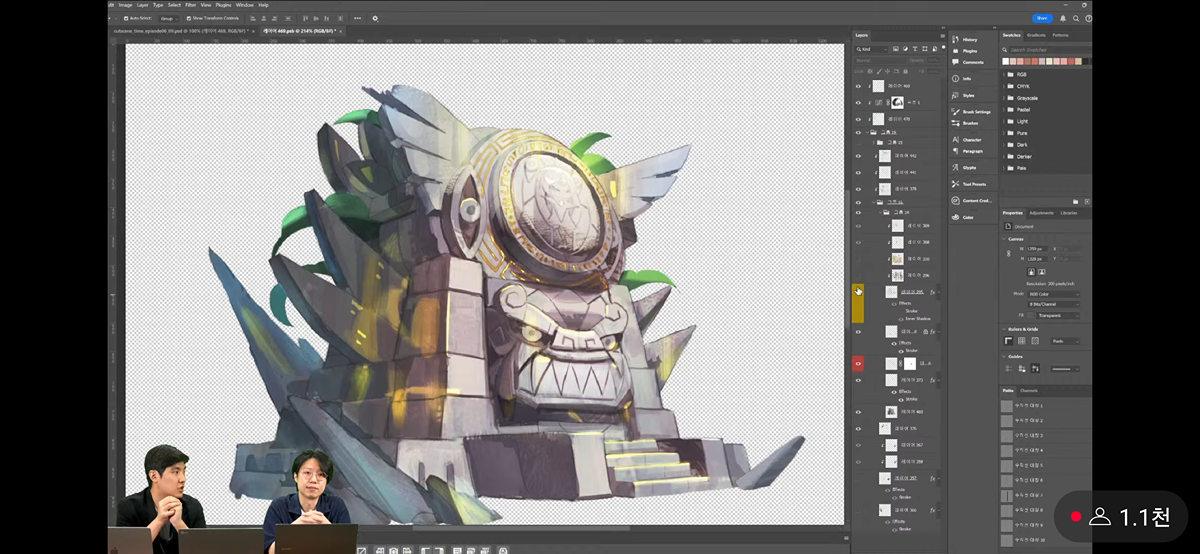This screenshot has height=554, width=1200.
Task: Switch to the Channels tab
Action: click(x=1029, y=390)
